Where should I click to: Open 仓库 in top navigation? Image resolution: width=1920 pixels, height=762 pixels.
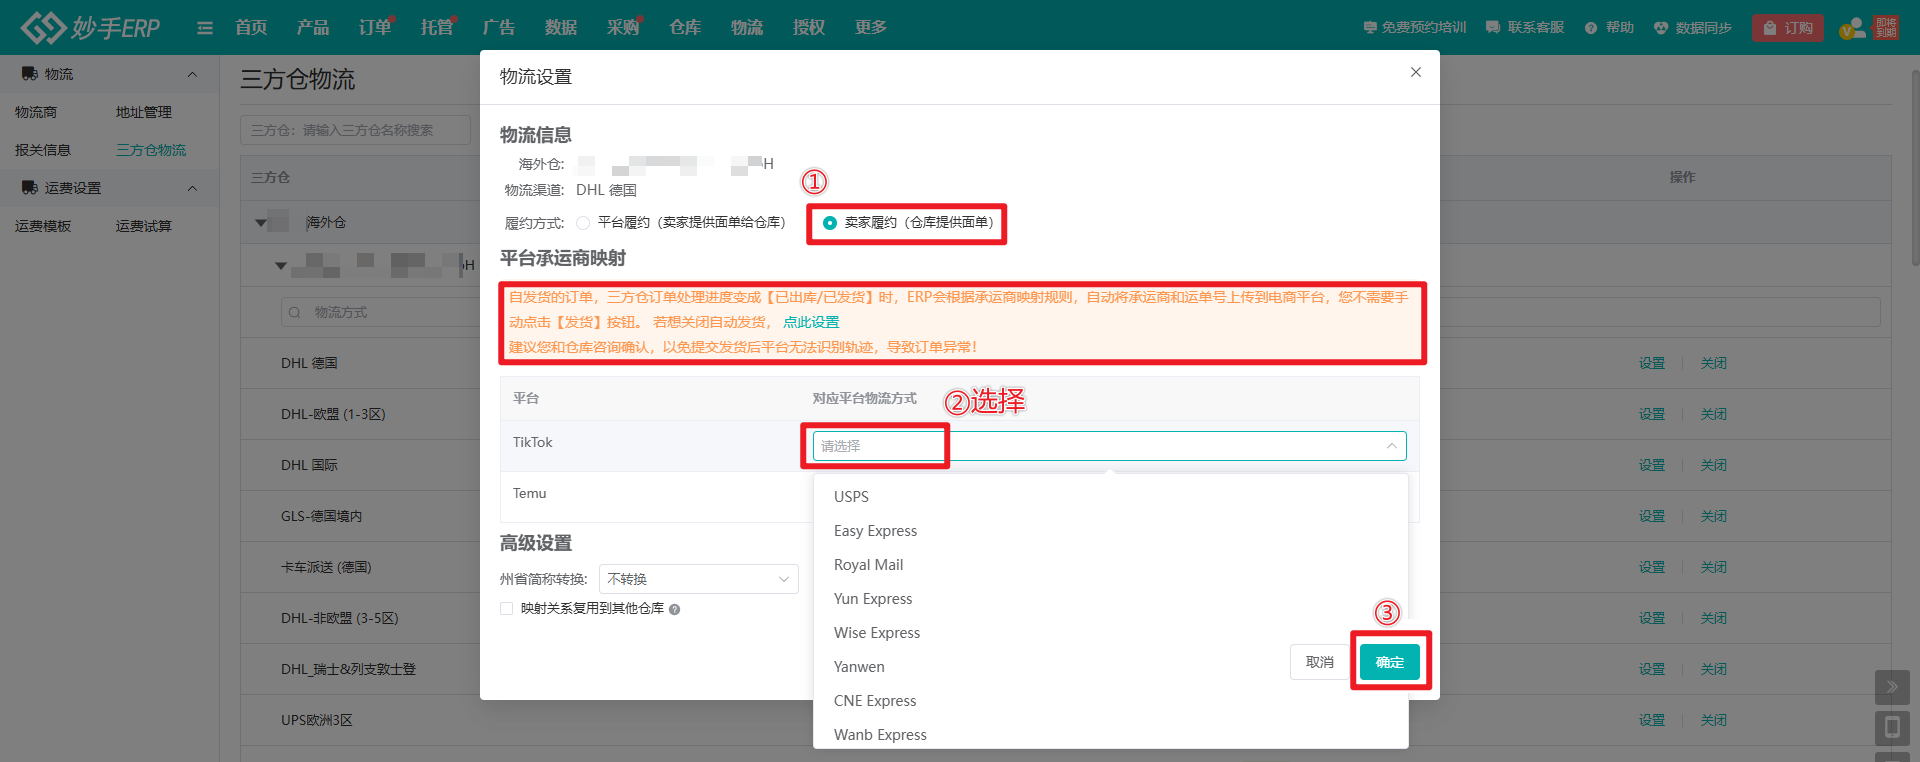point(685,28)
